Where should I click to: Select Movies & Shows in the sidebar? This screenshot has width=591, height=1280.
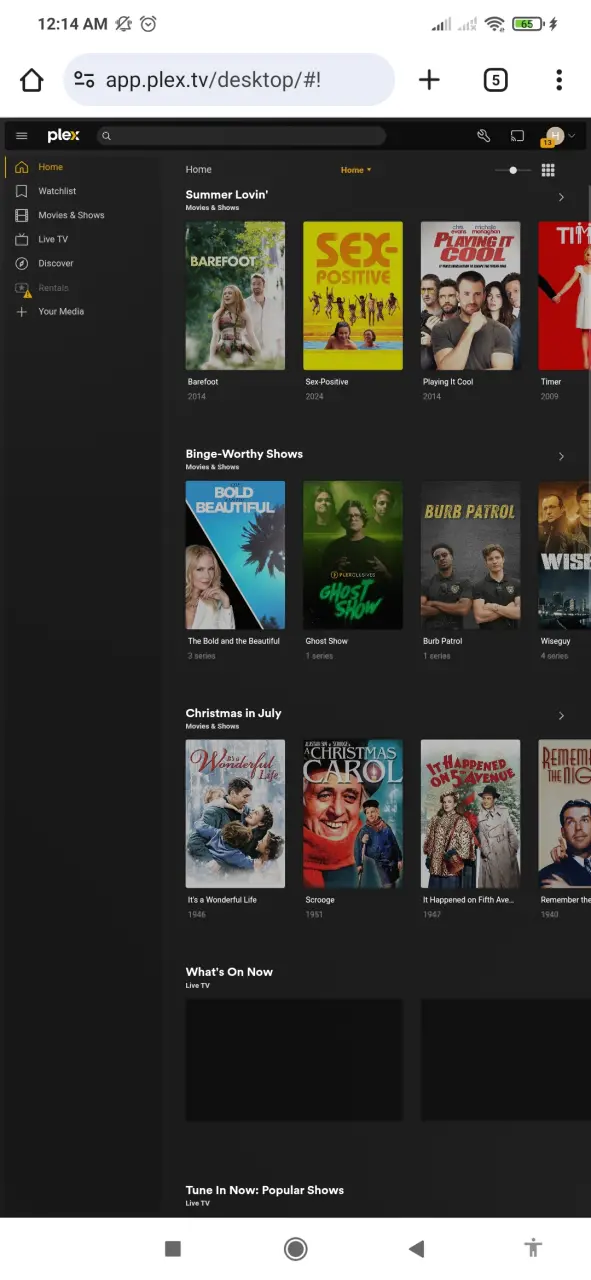click(71, 215)
